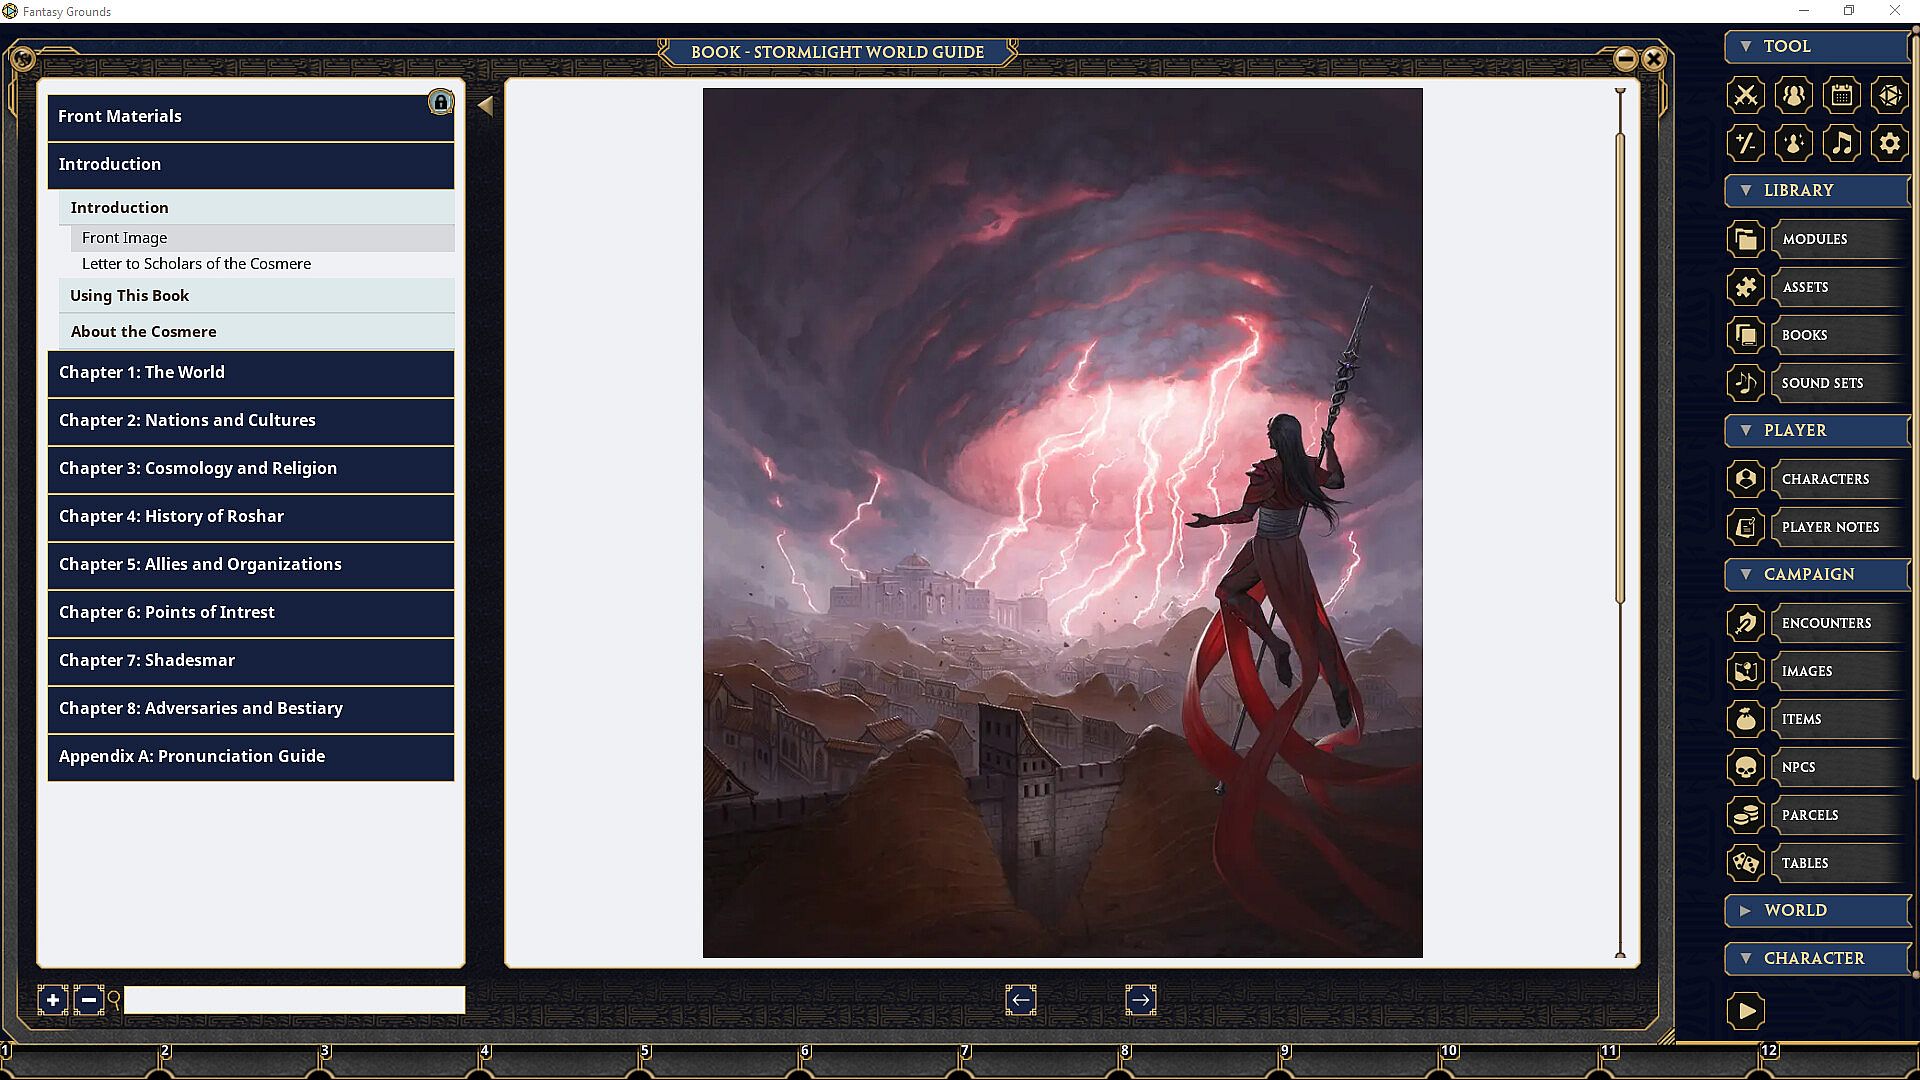Collapse the Campaign sidebar section
This screenshot has height=1080, width=1920.
coord(1746,574)
